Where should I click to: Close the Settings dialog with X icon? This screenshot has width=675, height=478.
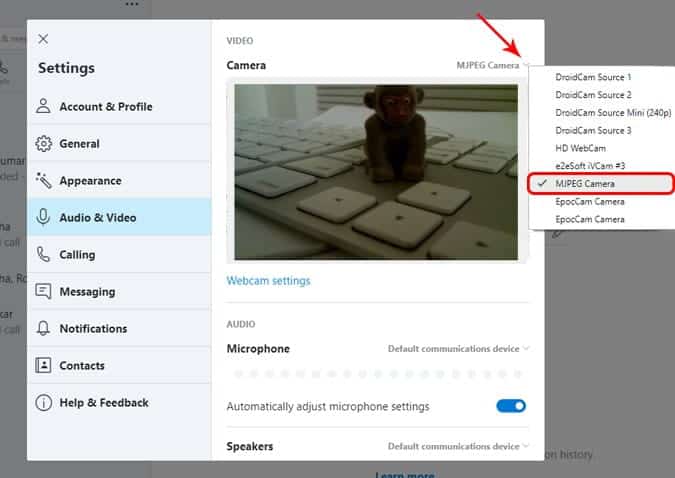43,39
